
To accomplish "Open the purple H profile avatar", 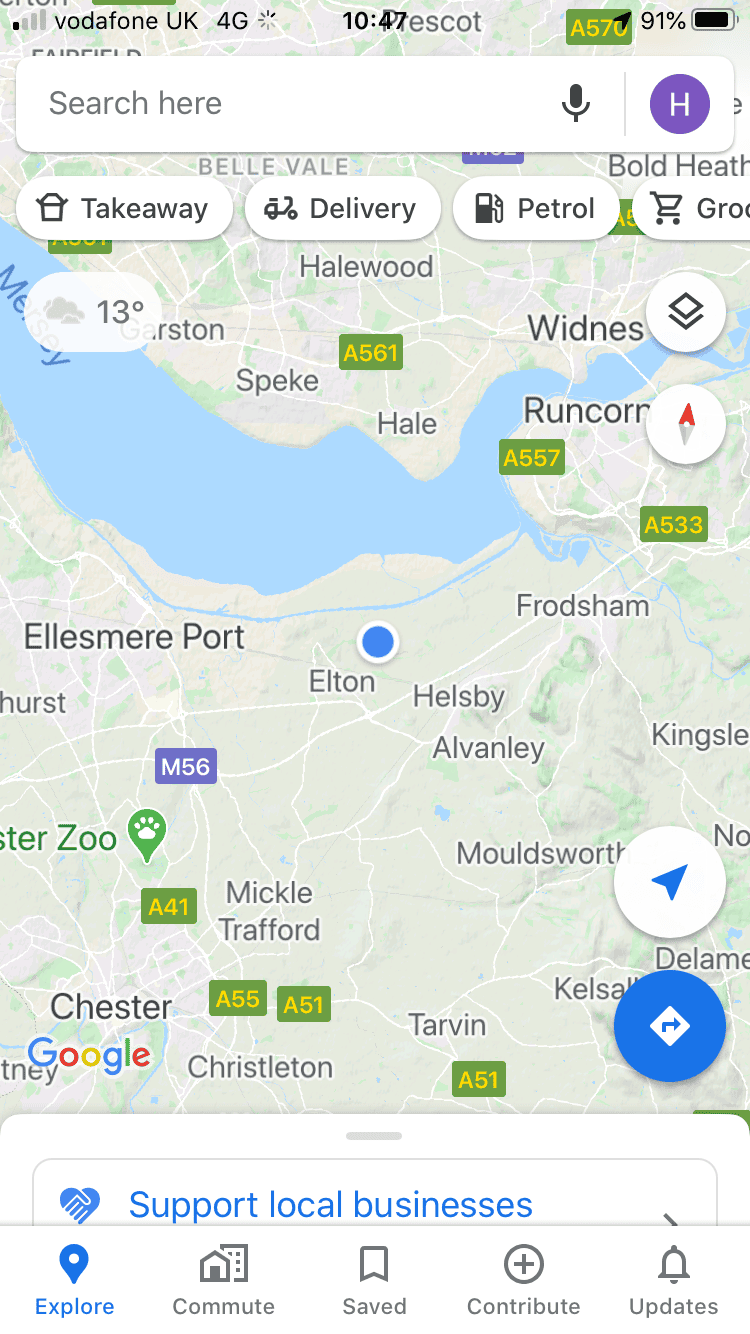I will click(x=680, y=103).
